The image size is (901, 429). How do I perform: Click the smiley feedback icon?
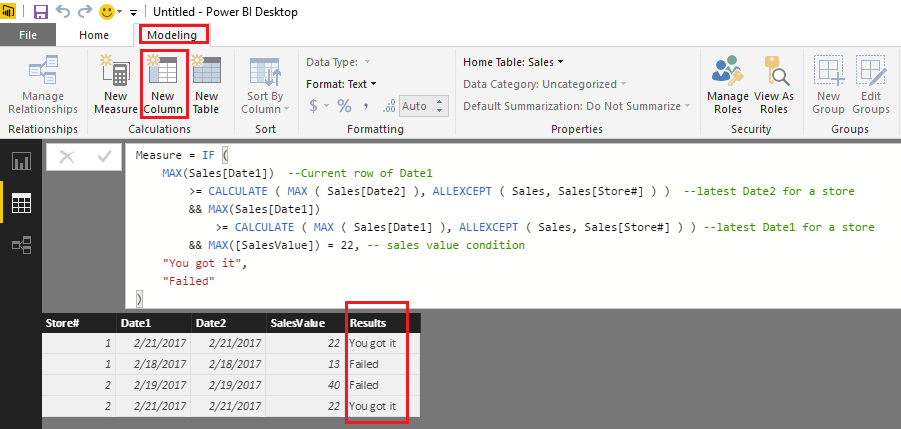point(106,11)
